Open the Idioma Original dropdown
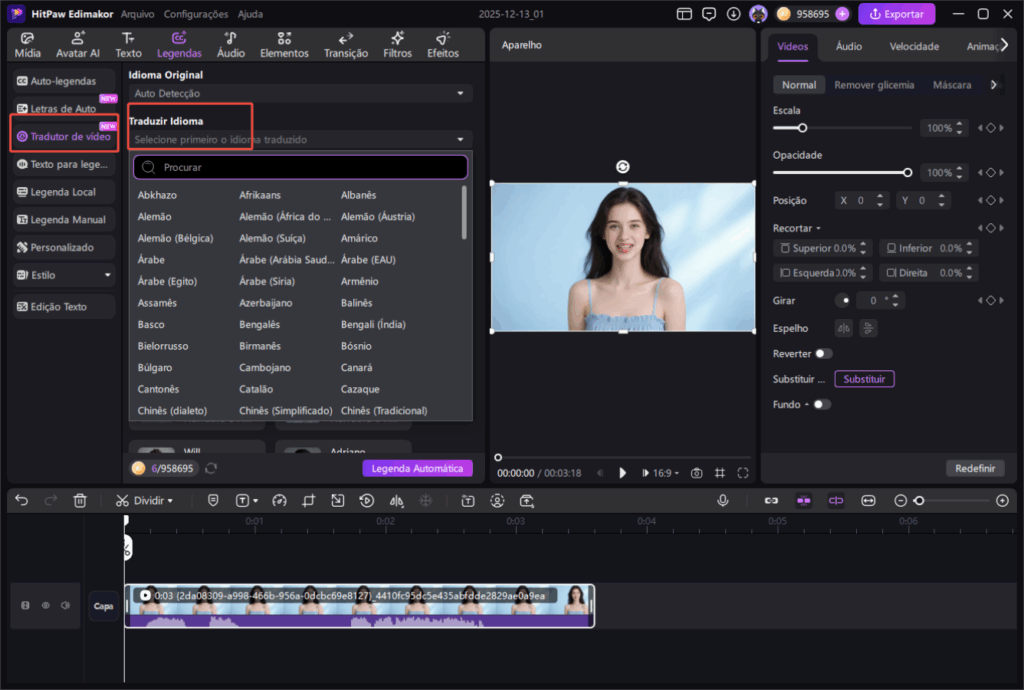Screen dimensions: 1024x690 tap(300, 93)
